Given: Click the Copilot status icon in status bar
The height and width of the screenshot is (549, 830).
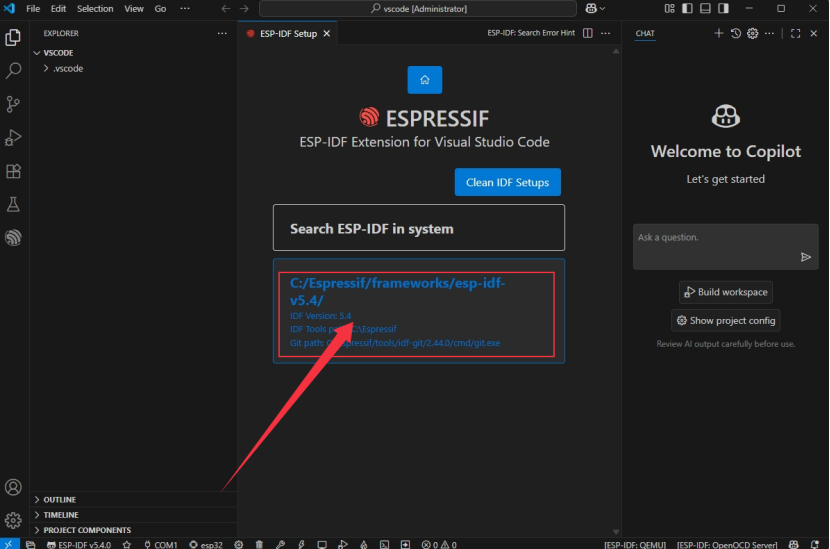Looking at the screenshot, I should (x=793, y=544).
